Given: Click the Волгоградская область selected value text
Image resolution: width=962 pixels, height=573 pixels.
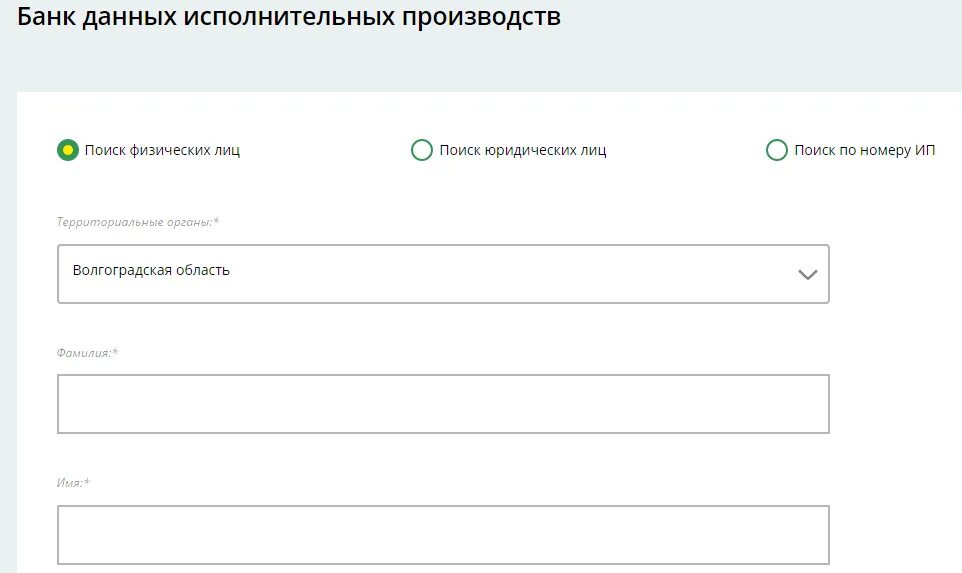Looking at the screenshot, I should [151, 271].
